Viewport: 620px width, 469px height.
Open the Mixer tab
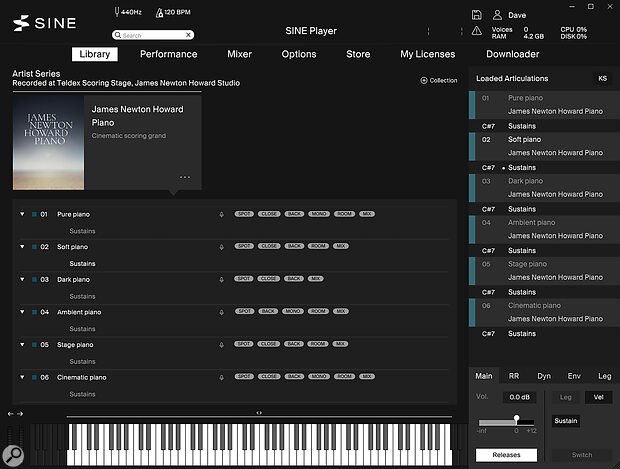click(239, 54)
